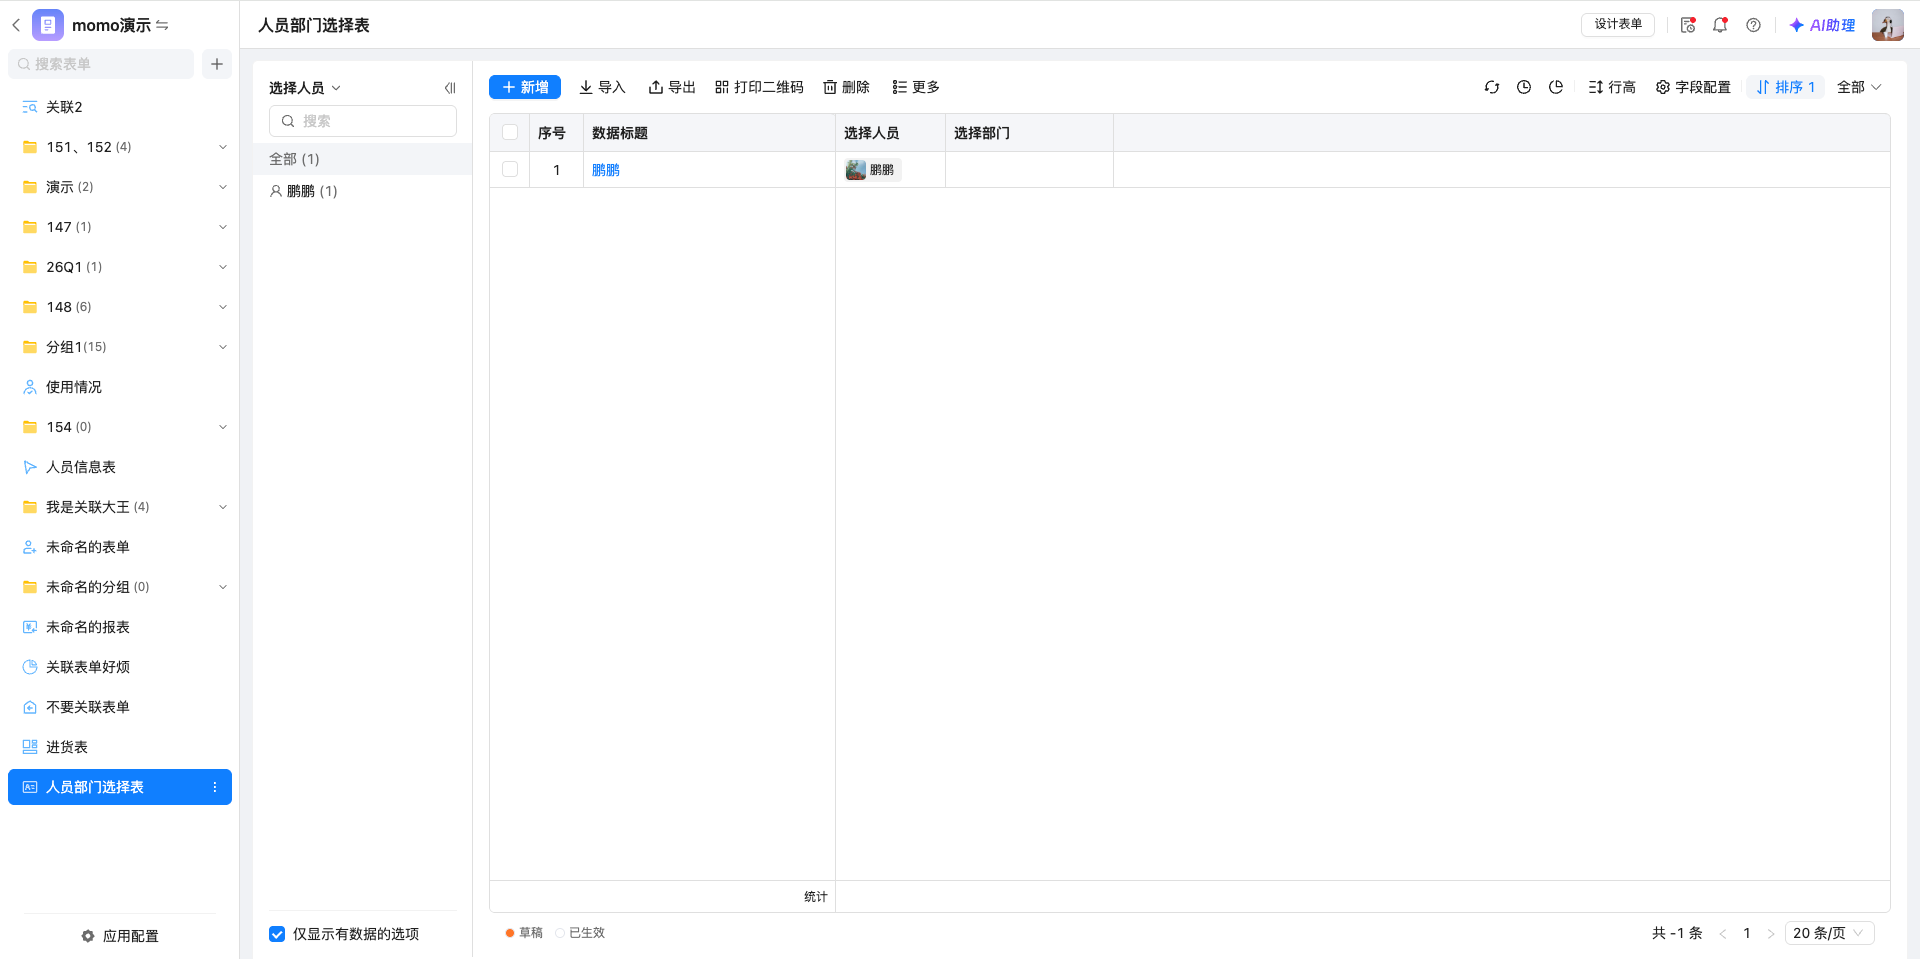Click 导入 import button
This screenshot has height=959, width=1920.
click(x=602, y=87)
